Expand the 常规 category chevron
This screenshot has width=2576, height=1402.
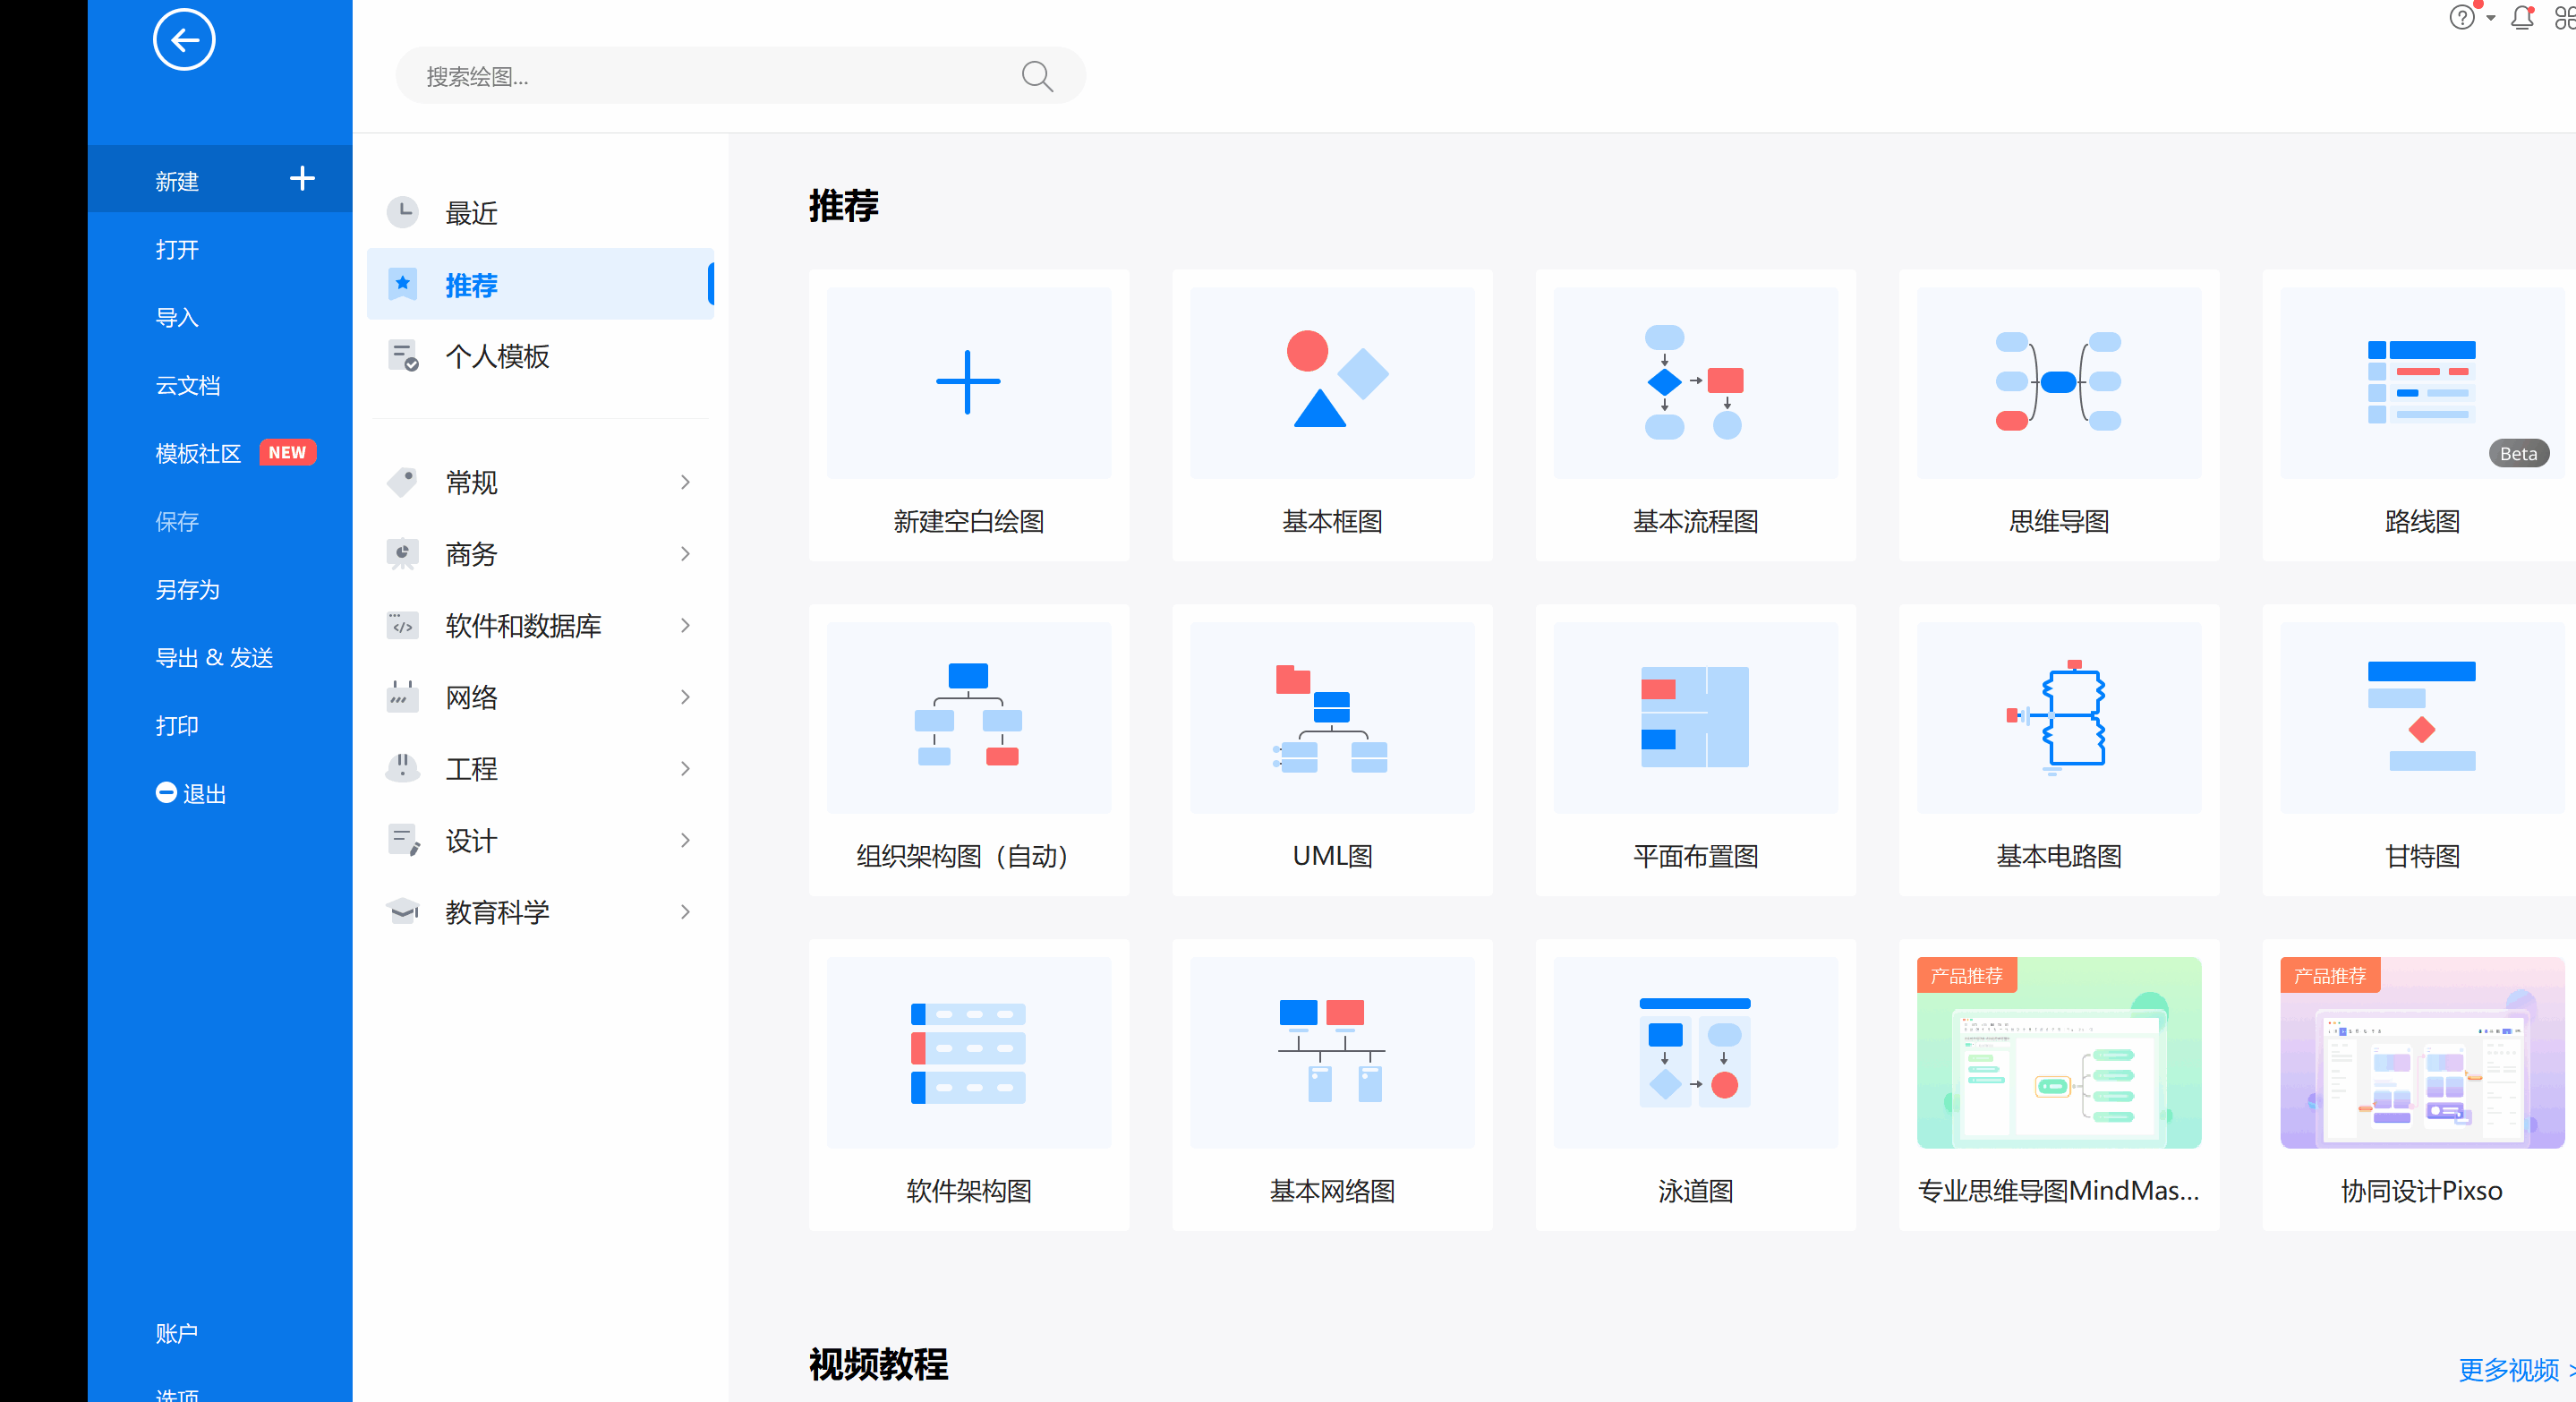pyautogui.click(x=685, y=482)
